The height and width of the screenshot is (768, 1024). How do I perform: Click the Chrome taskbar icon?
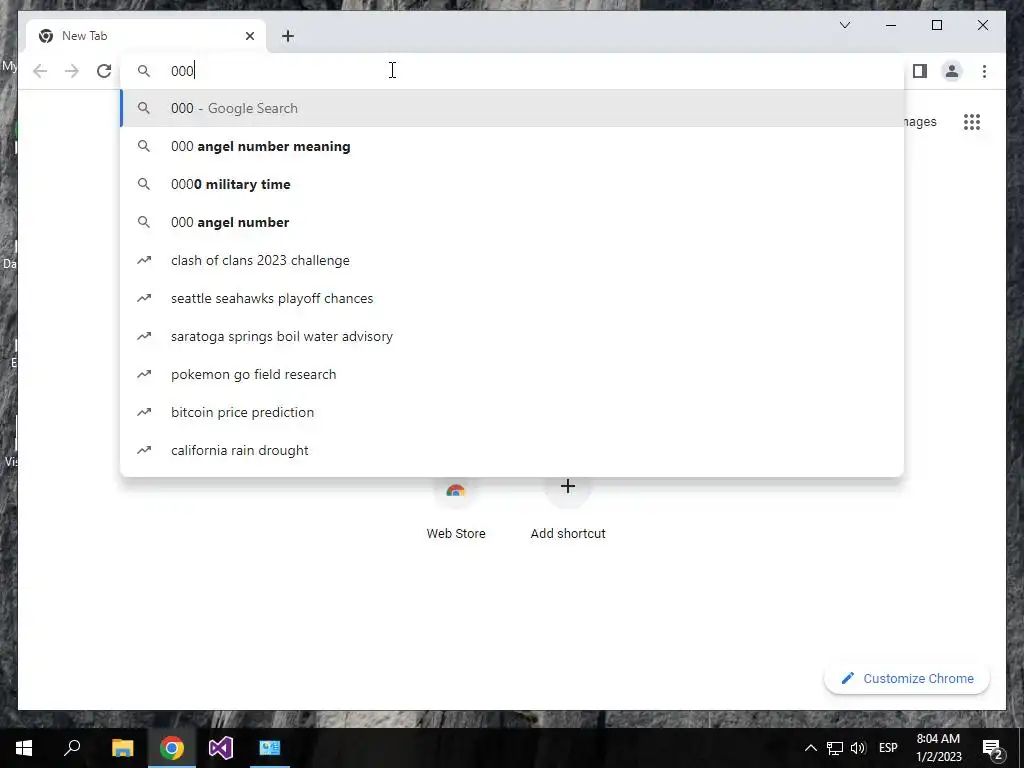point(172,748)
